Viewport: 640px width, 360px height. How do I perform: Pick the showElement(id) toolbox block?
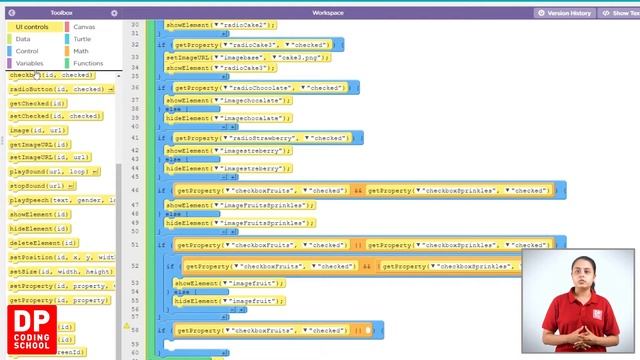(x=40, y=215)
